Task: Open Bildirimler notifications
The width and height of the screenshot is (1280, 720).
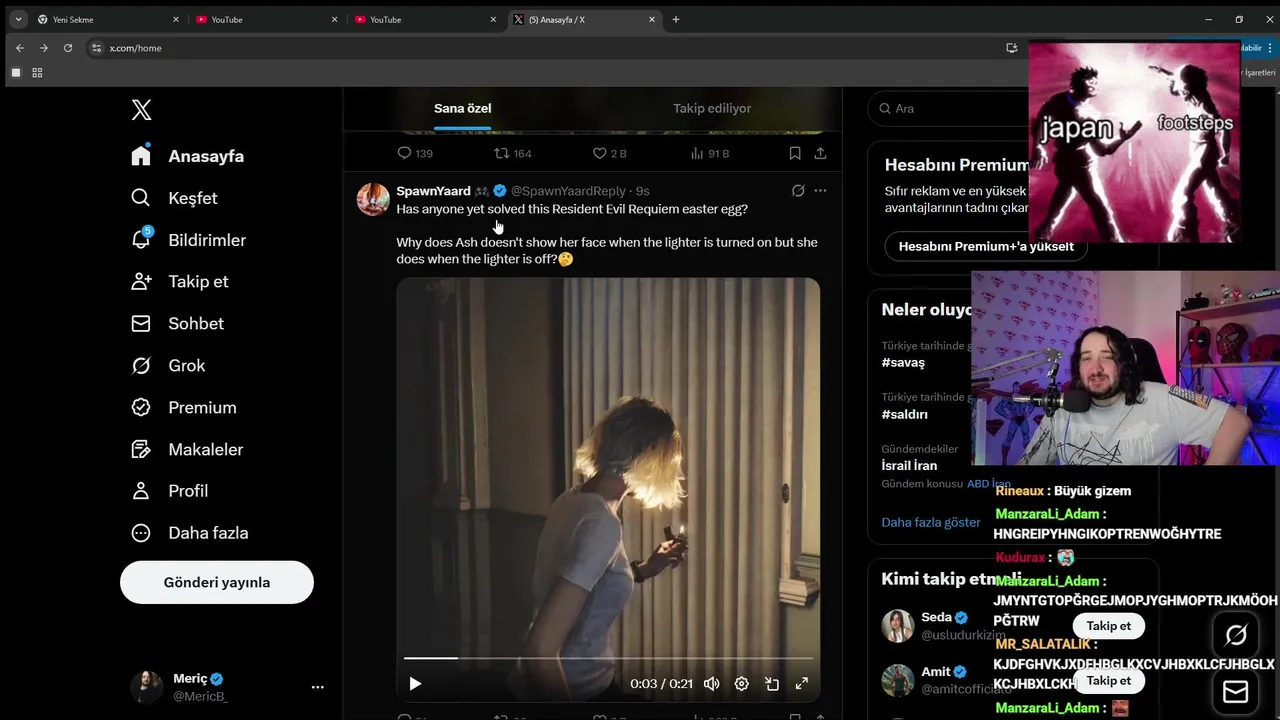Action: [188, 240]
